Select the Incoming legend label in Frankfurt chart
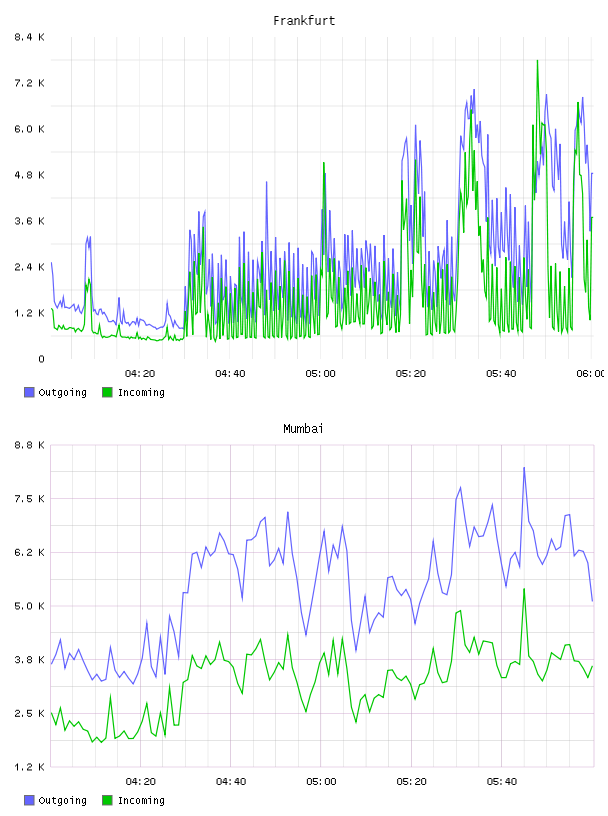Viewport: 608px width, 816px height. [141, 393]
